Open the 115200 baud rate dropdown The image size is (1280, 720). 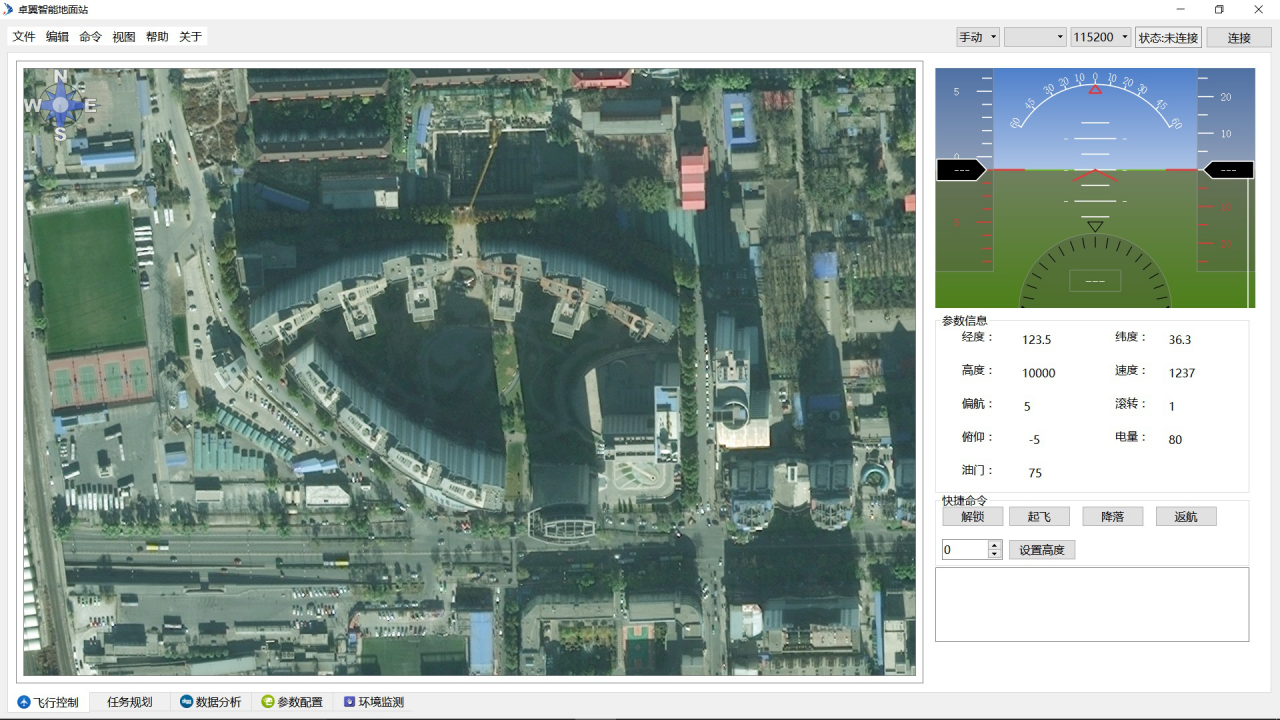click(1100, 37)
